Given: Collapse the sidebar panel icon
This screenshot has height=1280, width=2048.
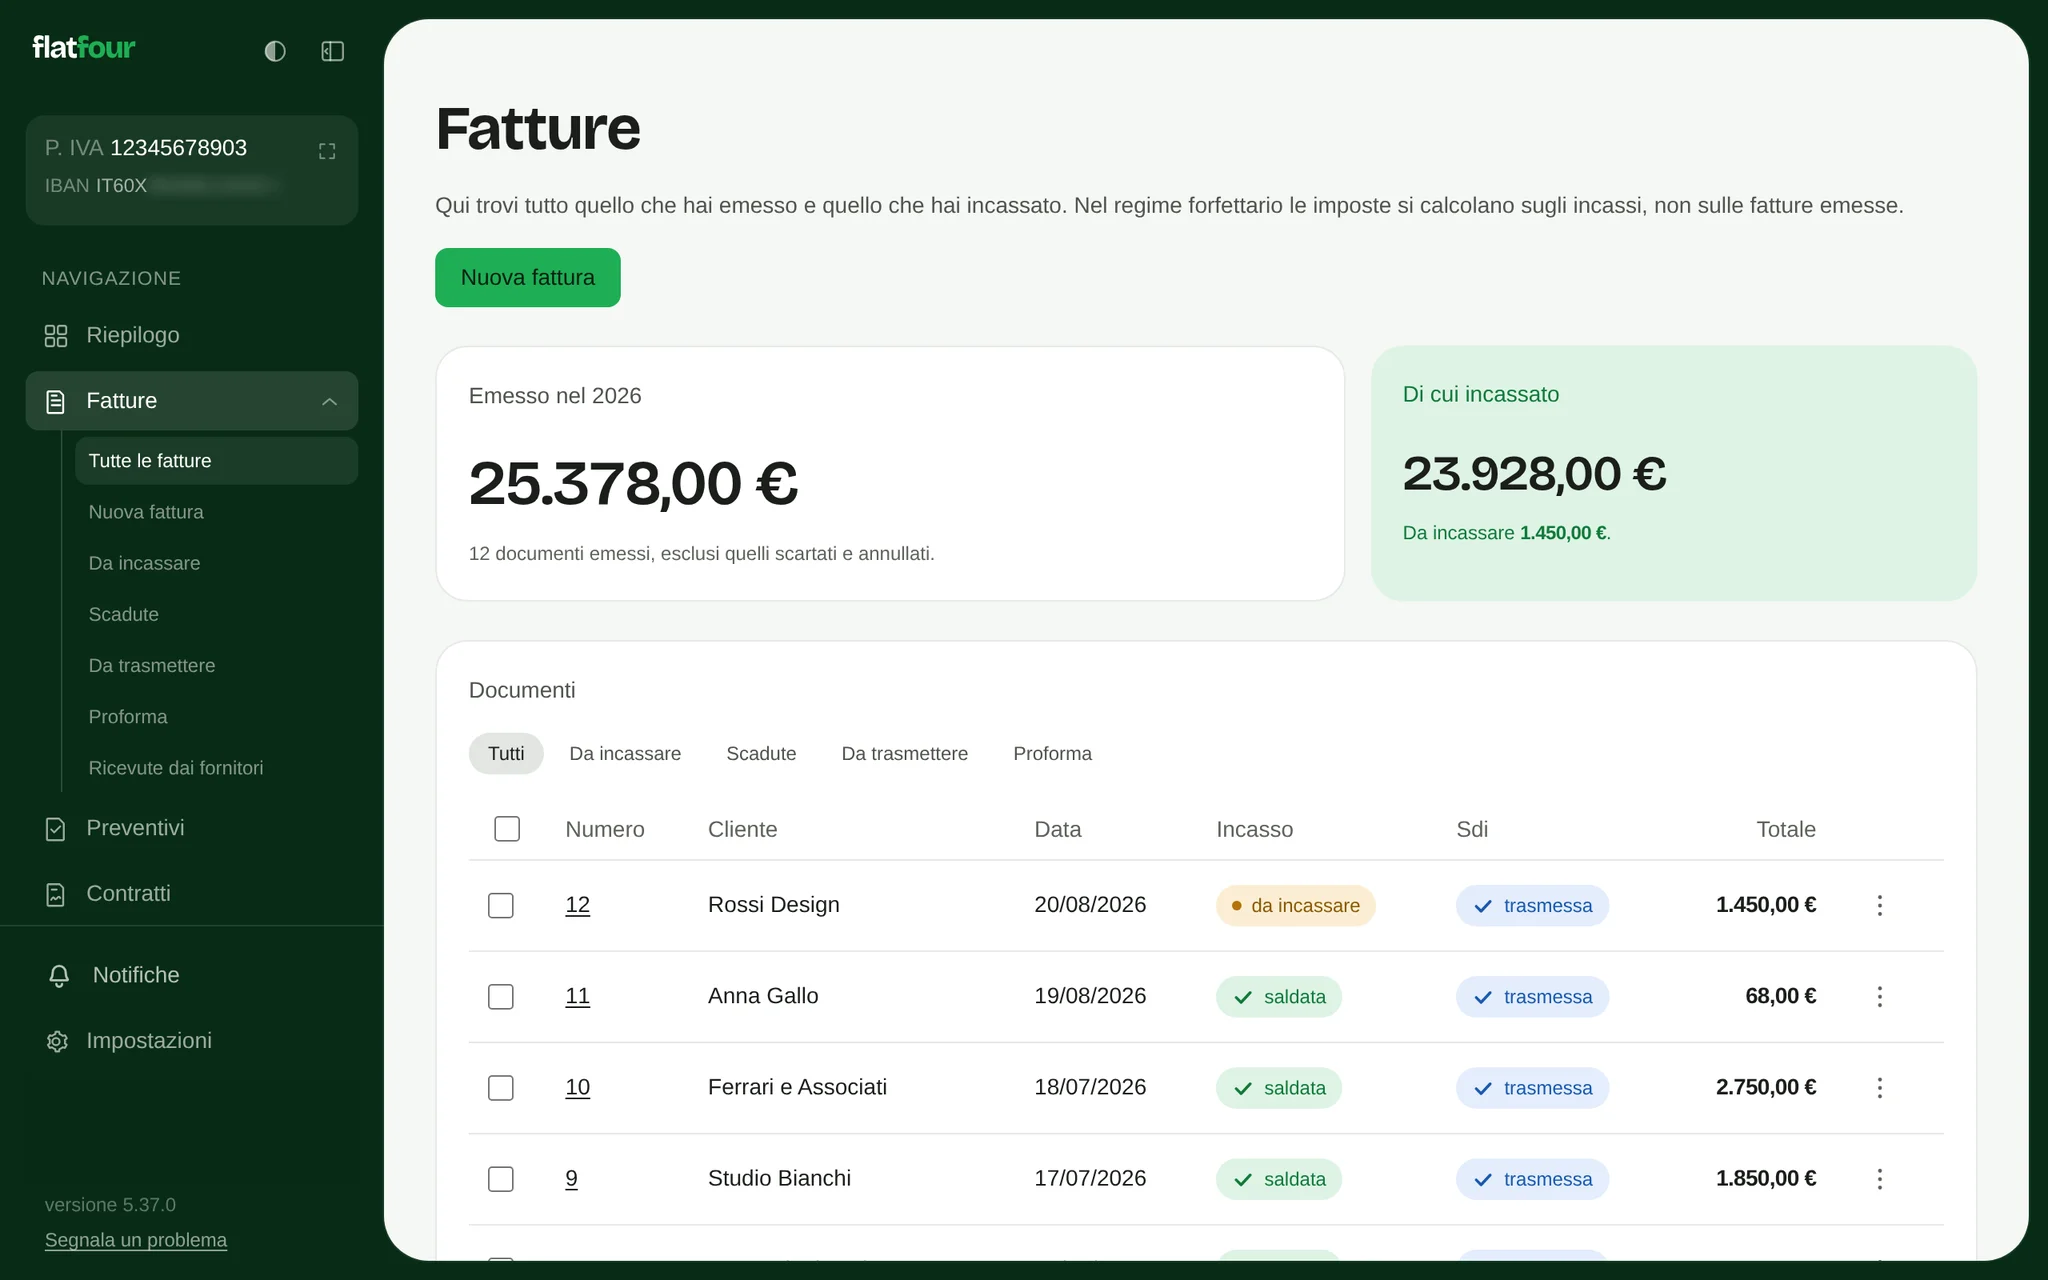Looking at the screenshot, I should [x=333, y=51].
